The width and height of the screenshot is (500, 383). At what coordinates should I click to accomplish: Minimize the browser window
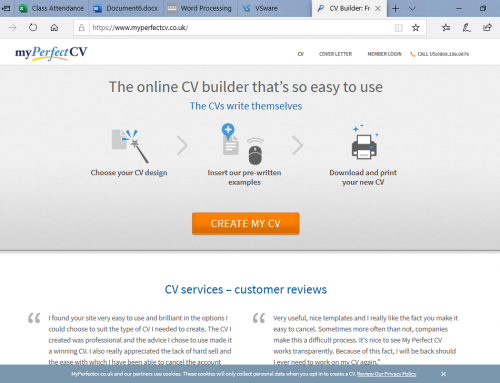point(459,8)
